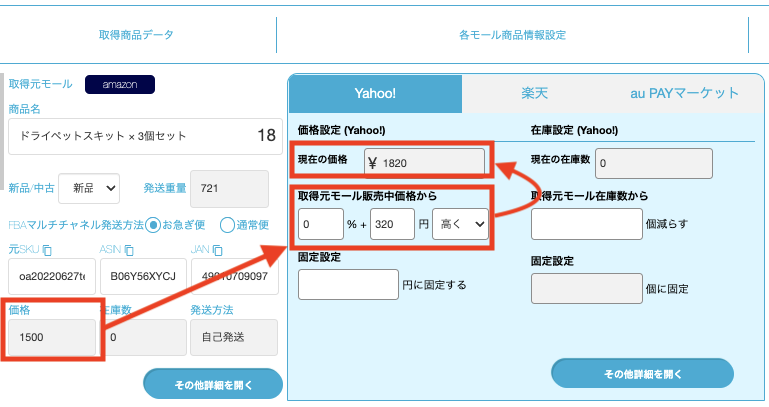Click the copy icon next to 元SKU
This screenshot has height=407, width=769.
point(46,248)
